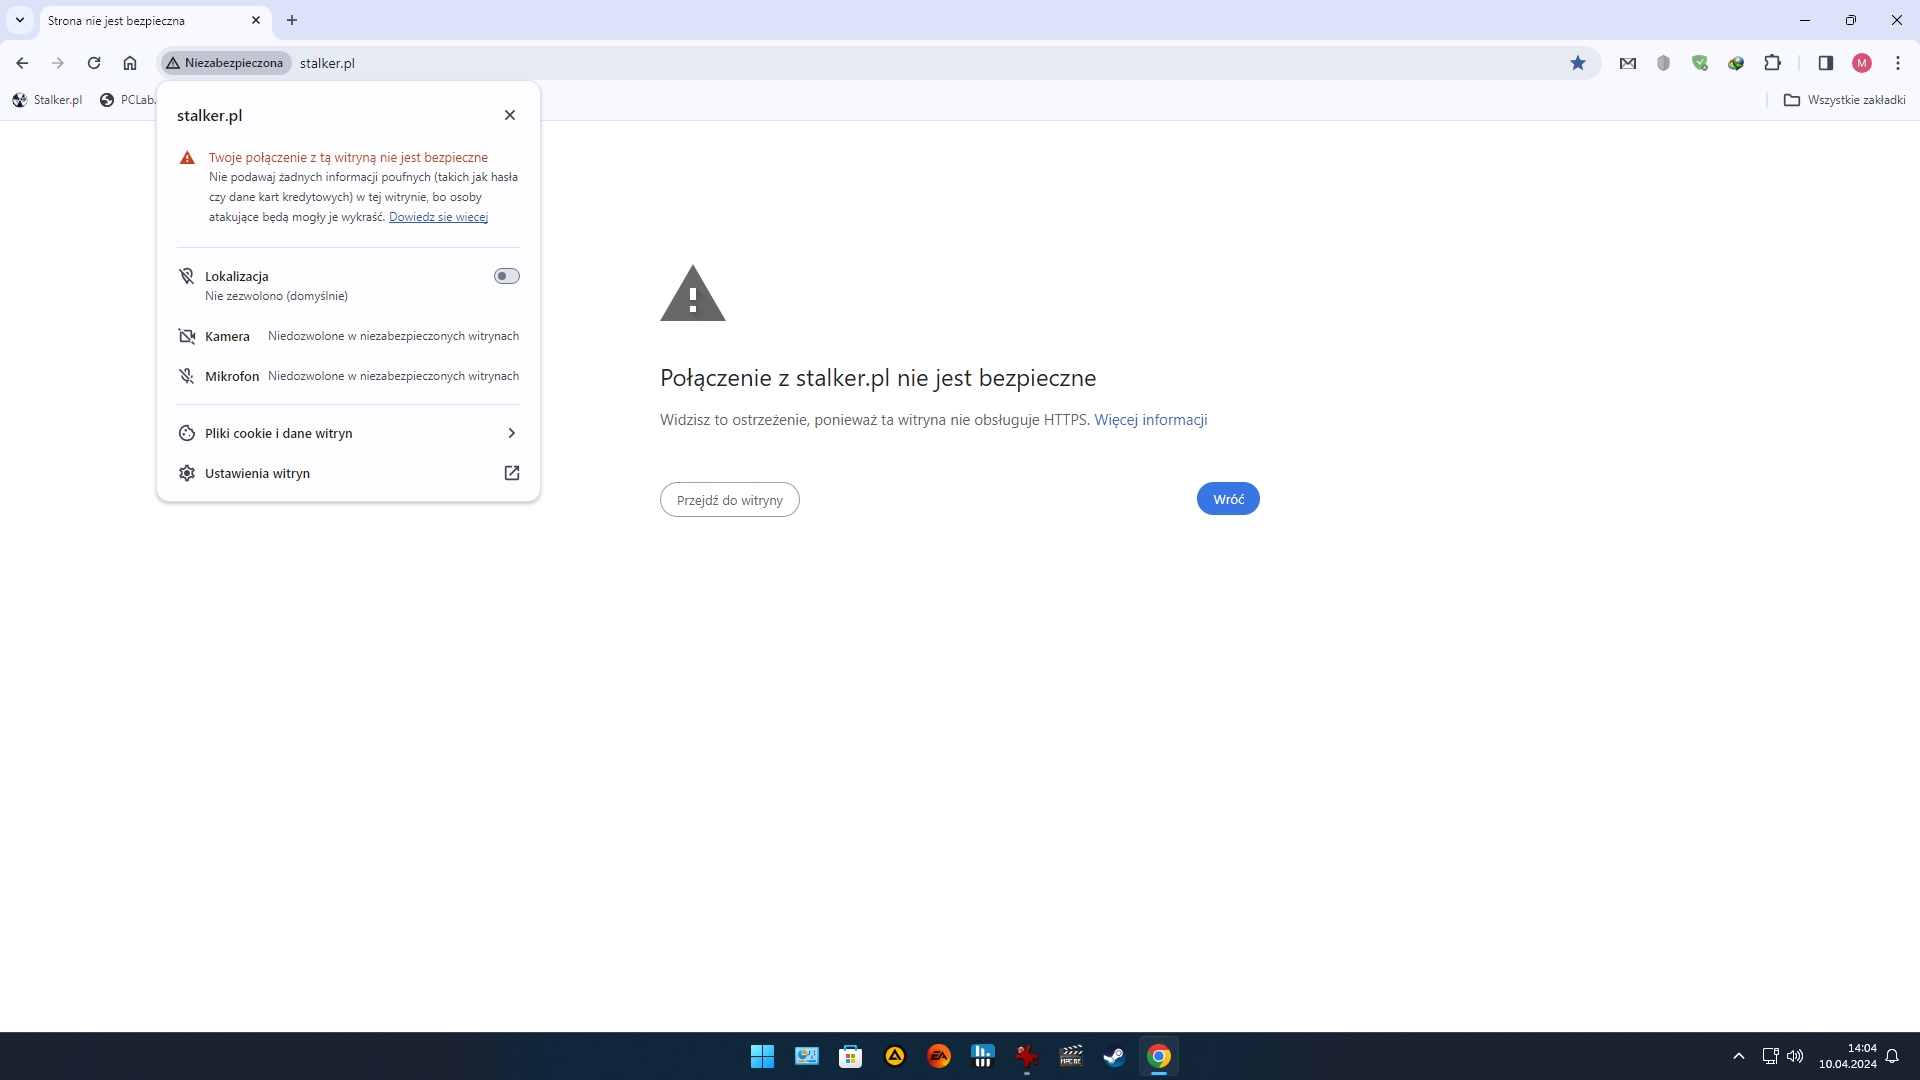Open the tab search dropdown arrow
This screenshot has height=1080, width=1920.
(x=19, y=20)
